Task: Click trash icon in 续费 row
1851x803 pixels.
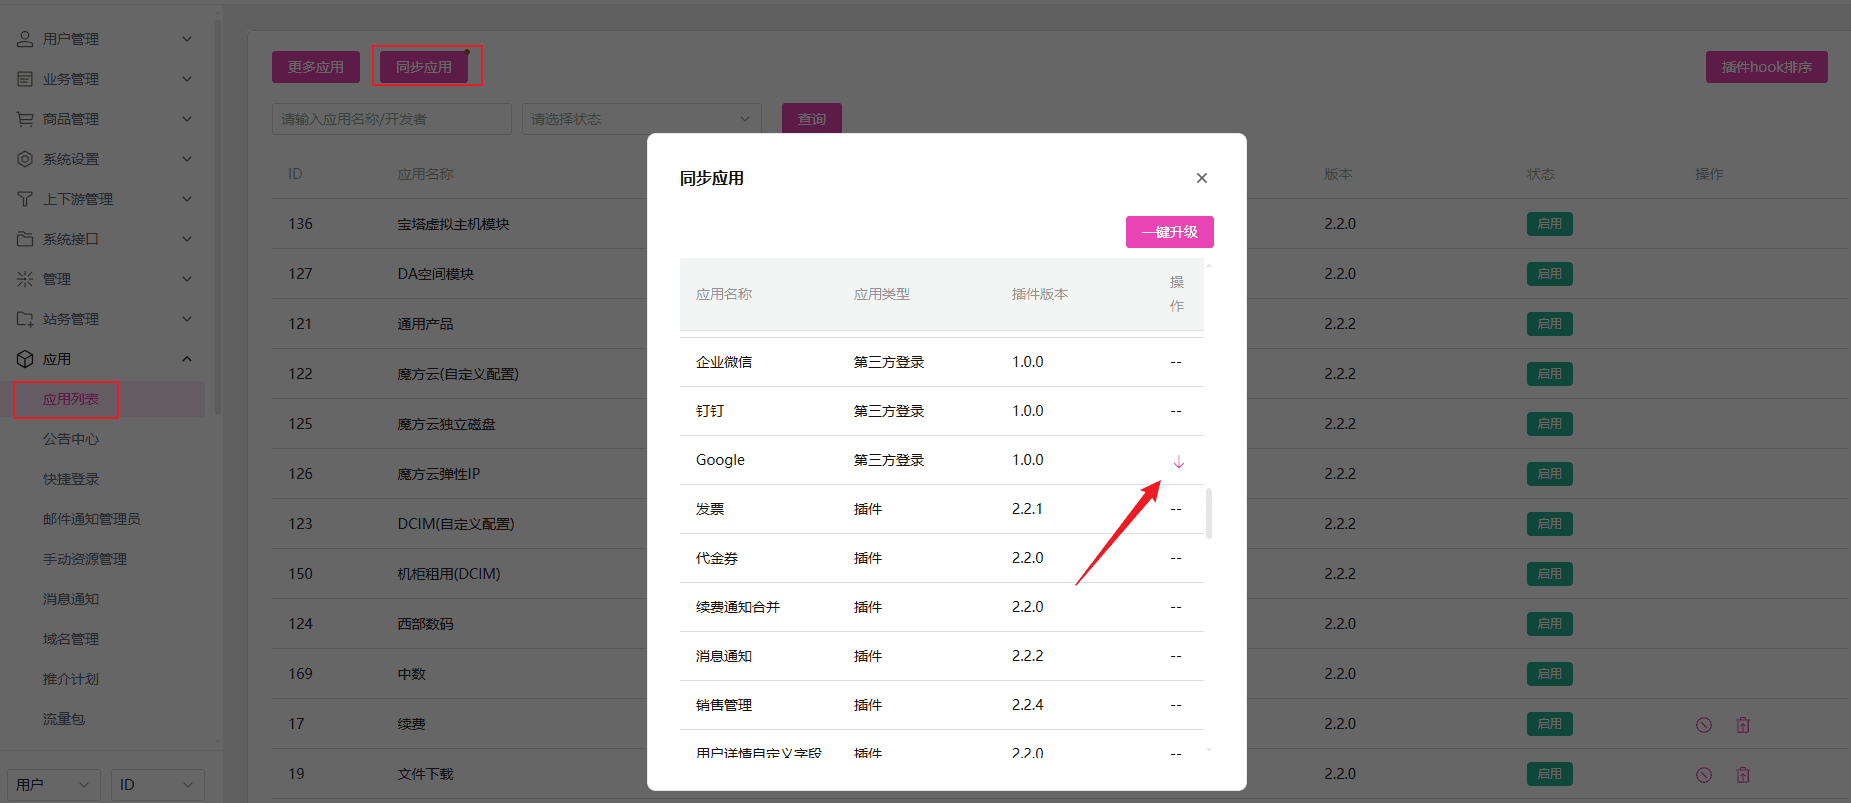Action: pyautogui.click(x=1743, y=725)
